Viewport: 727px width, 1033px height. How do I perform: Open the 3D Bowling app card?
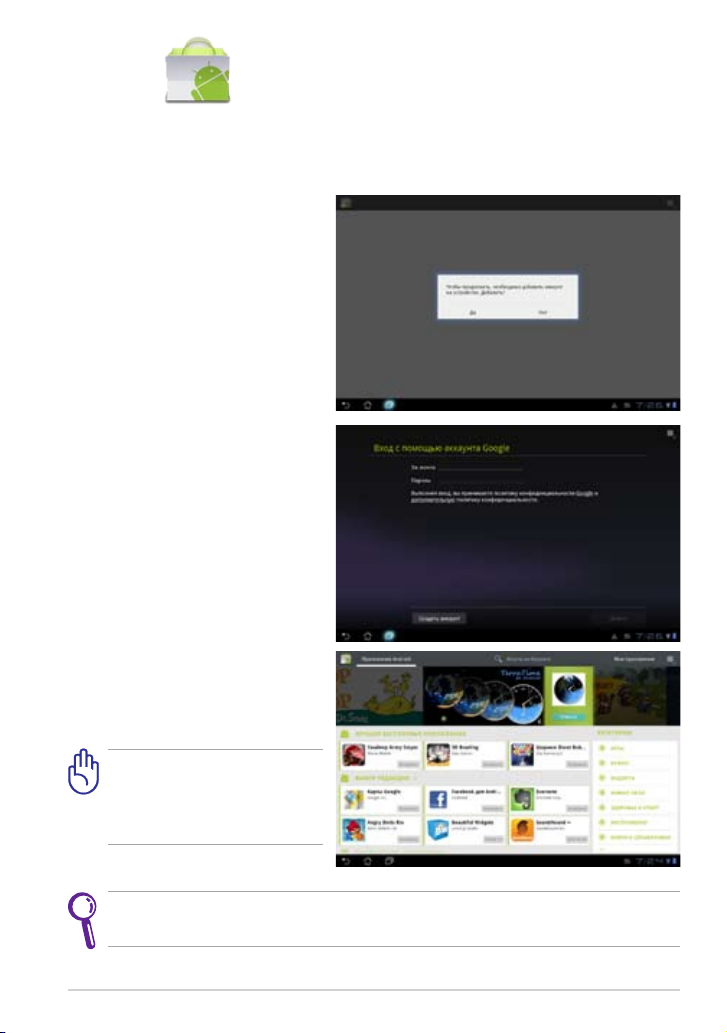pyautogui.click(x=464, y=755)
